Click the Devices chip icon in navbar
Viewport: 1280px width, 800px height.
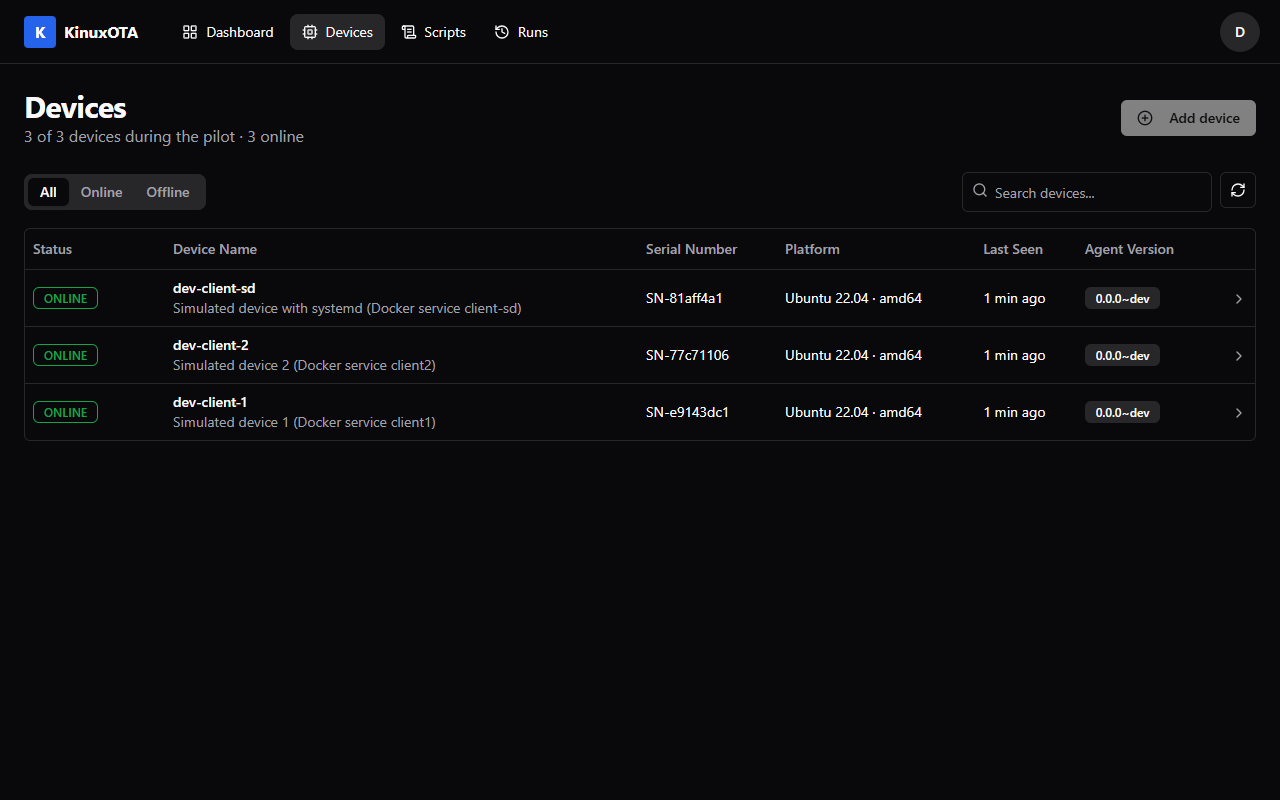pos(310,32)
